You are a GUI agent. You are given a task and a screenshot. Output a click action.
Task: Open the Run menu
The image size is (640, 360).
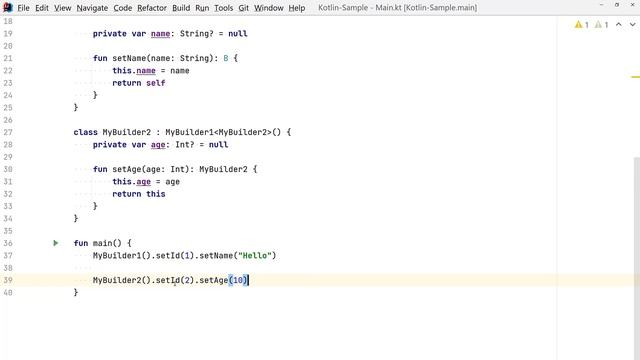(202, 8)
